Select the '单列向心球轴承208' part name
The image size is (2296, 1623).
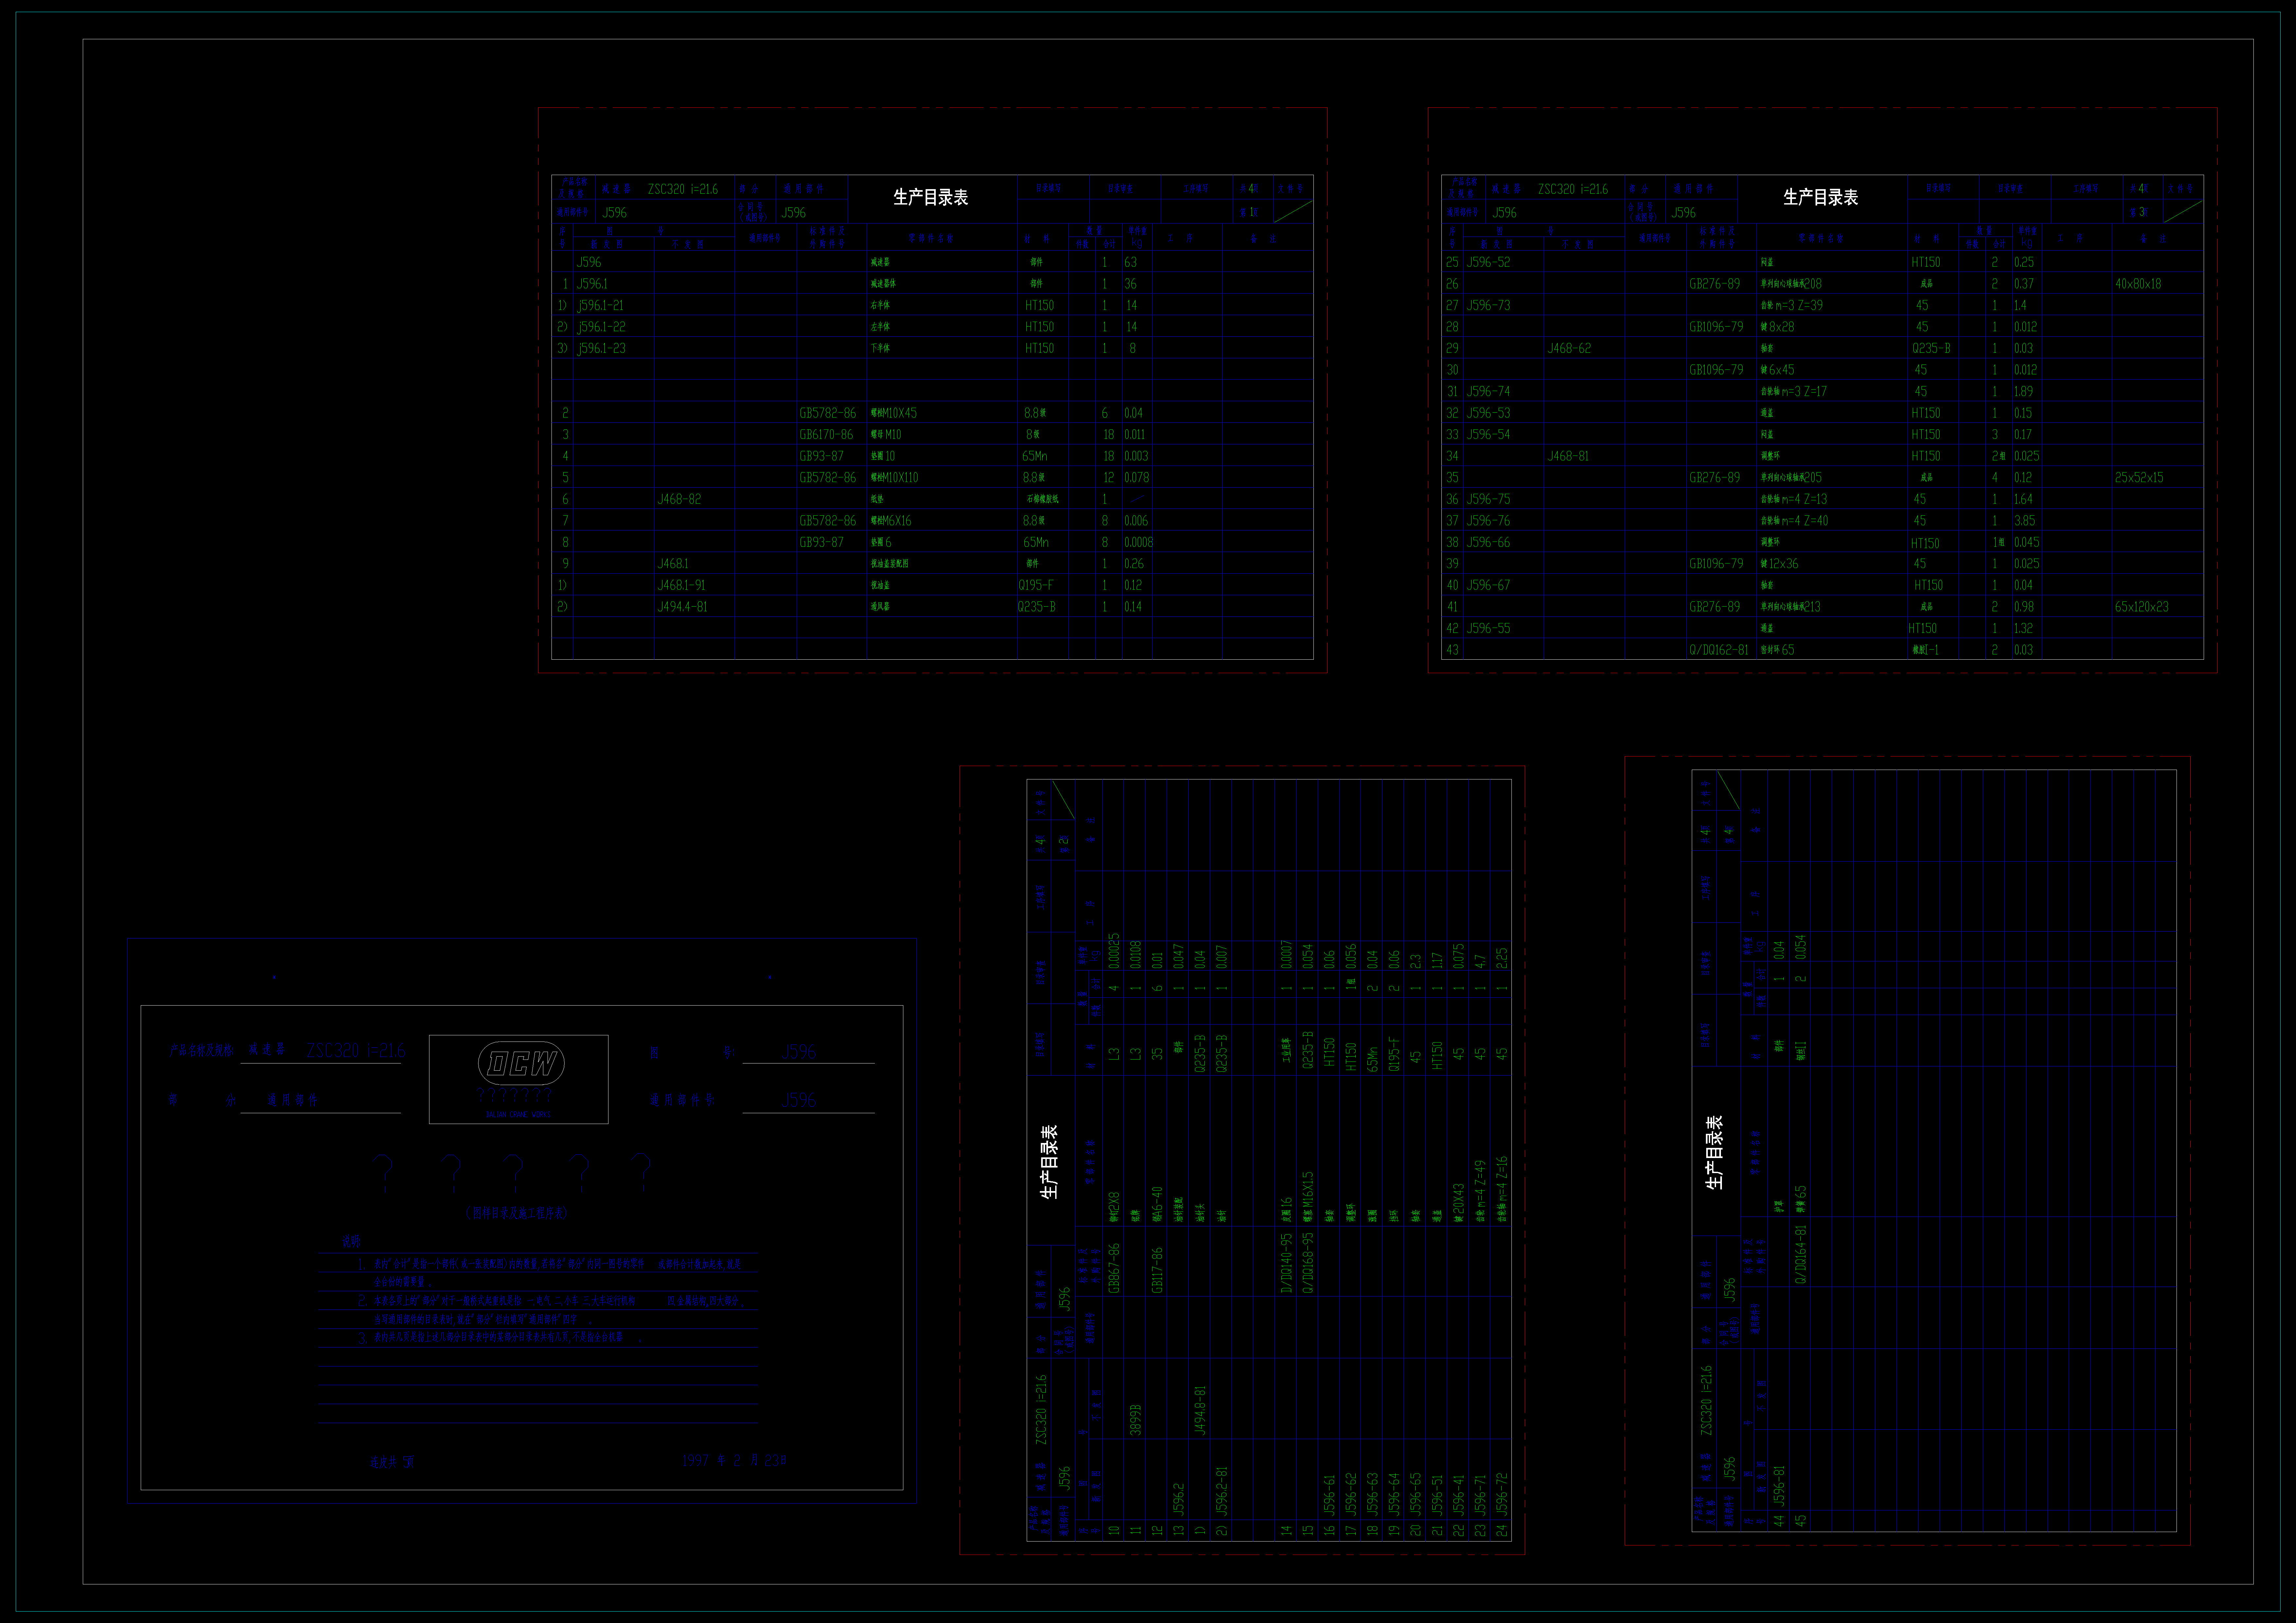(x=1791, y=284)
